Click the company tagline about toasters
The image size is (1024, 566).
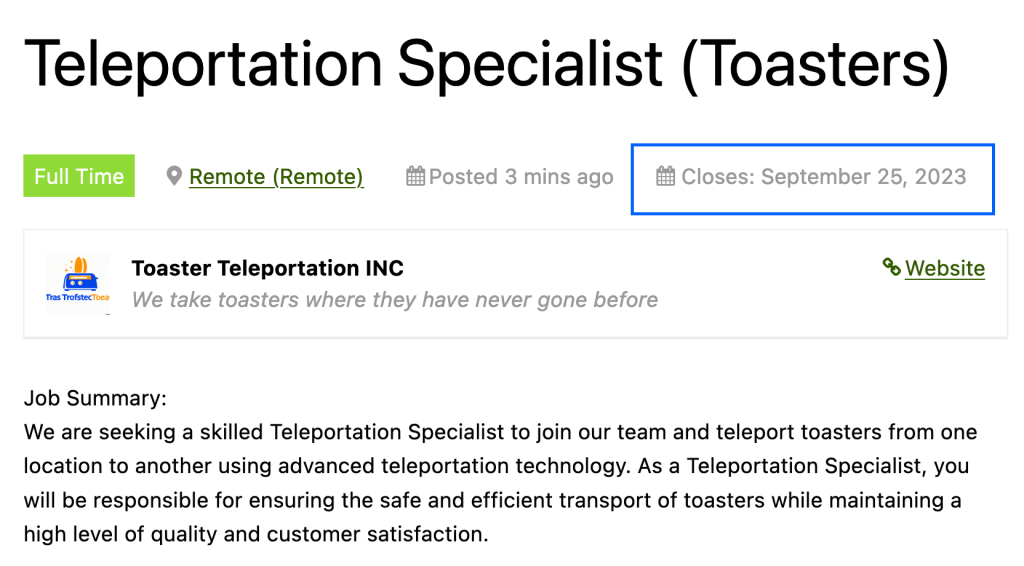[x=395, y=300]
